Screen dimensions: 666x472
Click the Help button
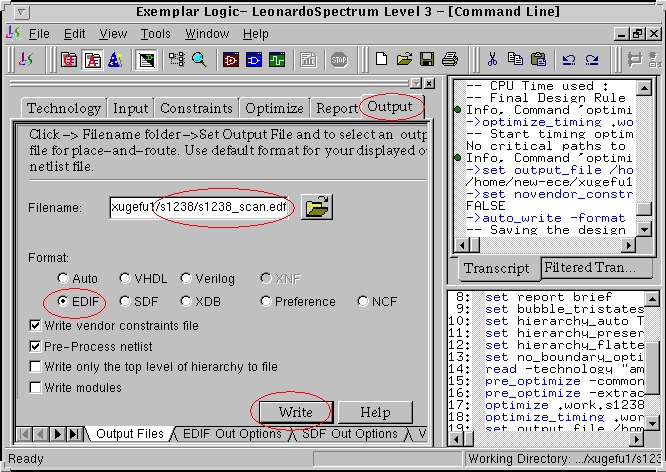(x=374, y=413)
